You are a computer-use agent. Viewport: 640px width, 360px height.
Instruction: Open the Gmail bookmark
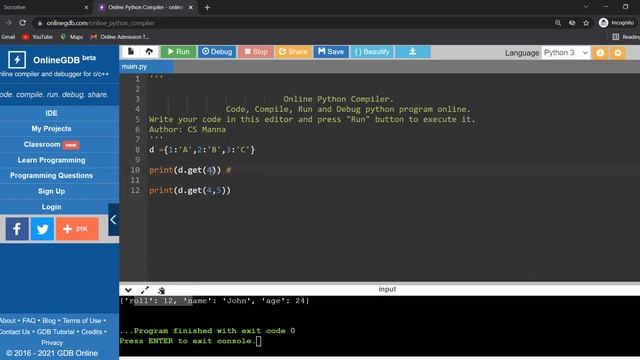tap(8, 37)
